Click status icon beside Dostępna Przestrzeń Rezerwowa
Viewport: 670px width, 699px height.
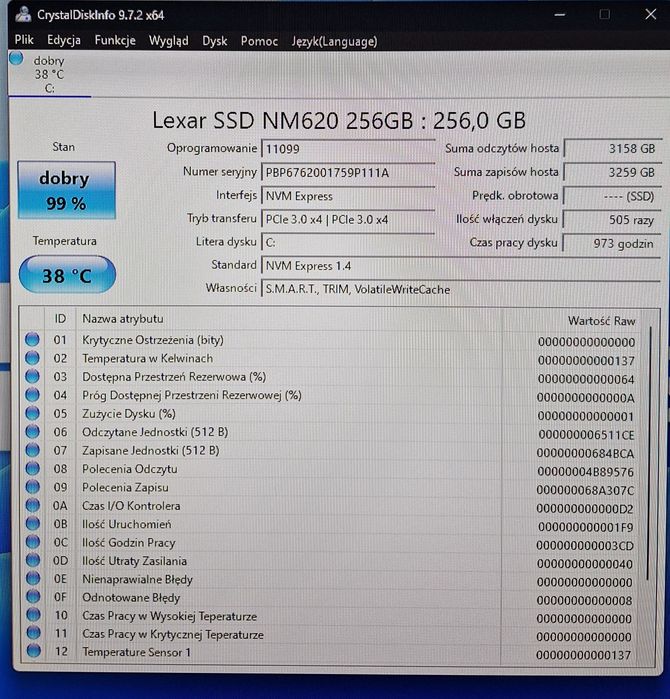click(32, 377)
